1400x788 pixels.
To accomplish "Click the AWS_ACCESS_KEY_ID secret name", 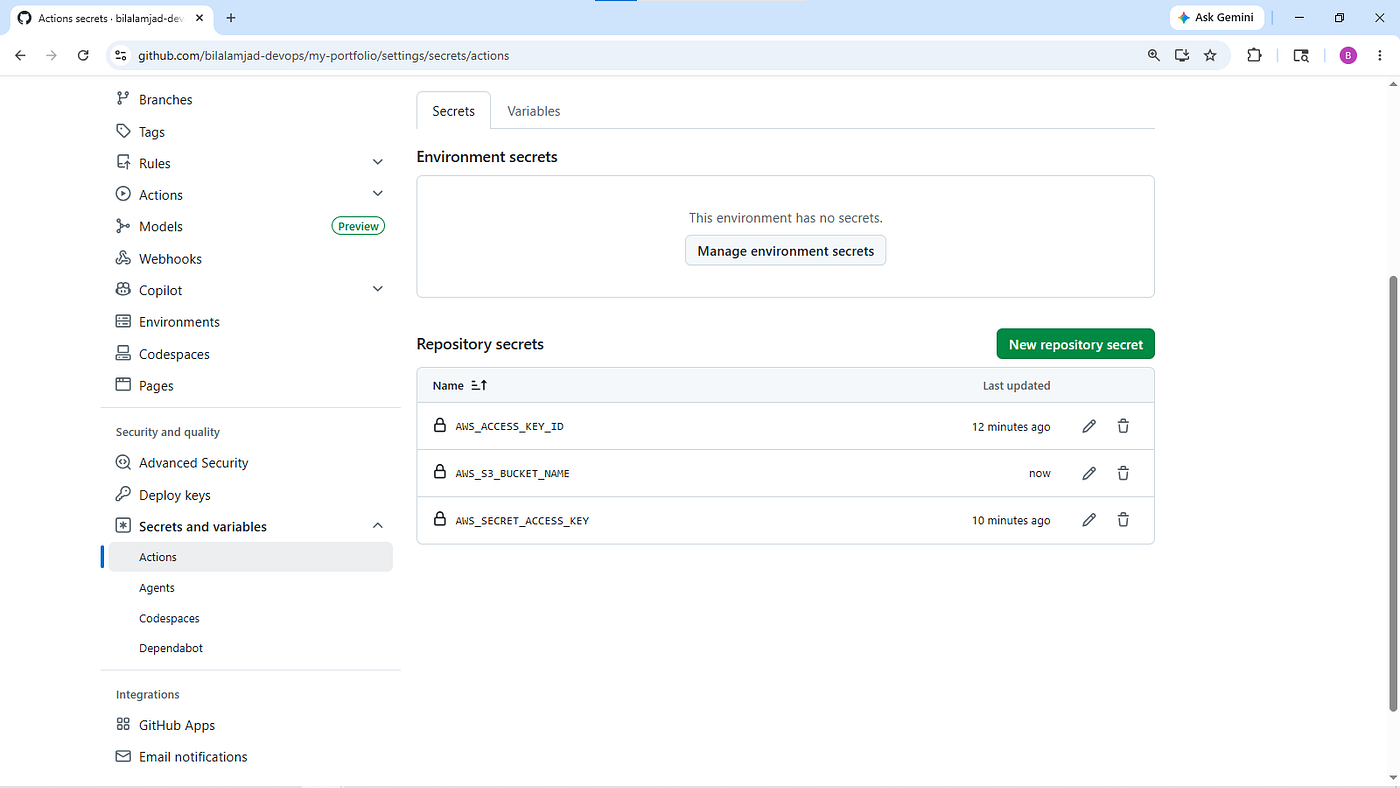I will (x=510, y=427).
